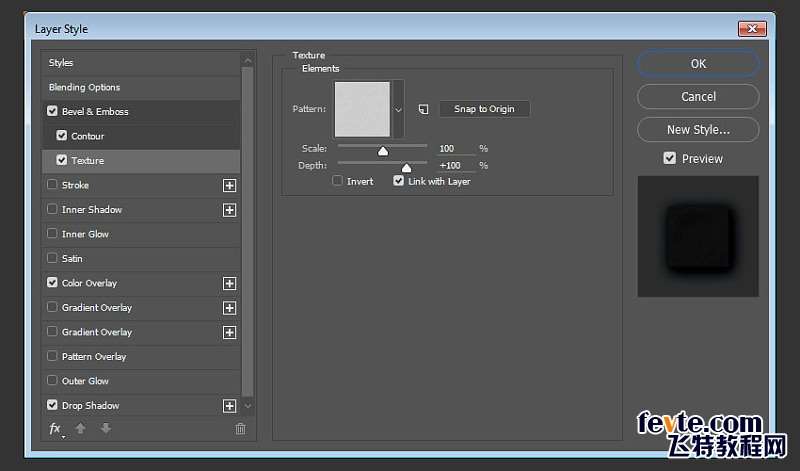Click the Depth percentage input field

[x=456, y=165]
